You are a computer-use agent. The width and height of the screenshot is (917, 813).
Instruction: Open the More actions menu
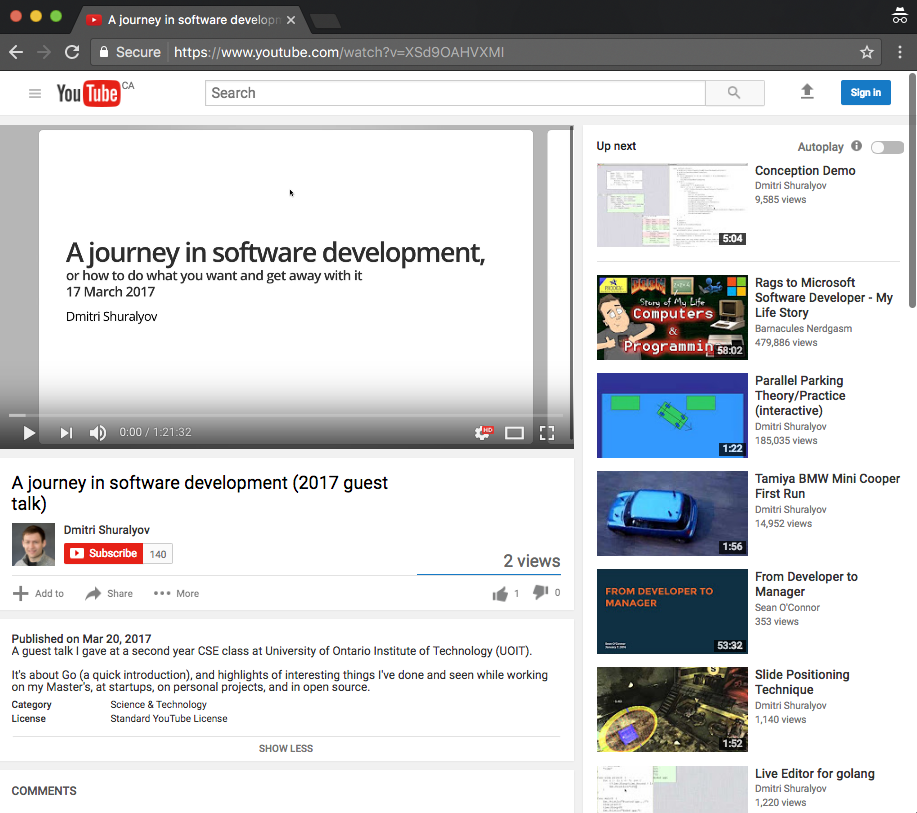point(176,594)
